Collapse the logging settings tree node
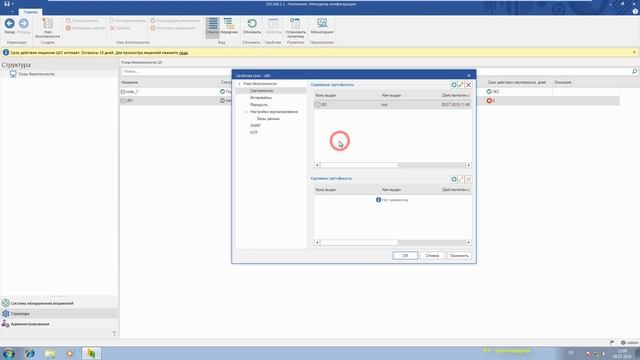640x360 pixels. [247, 112]
